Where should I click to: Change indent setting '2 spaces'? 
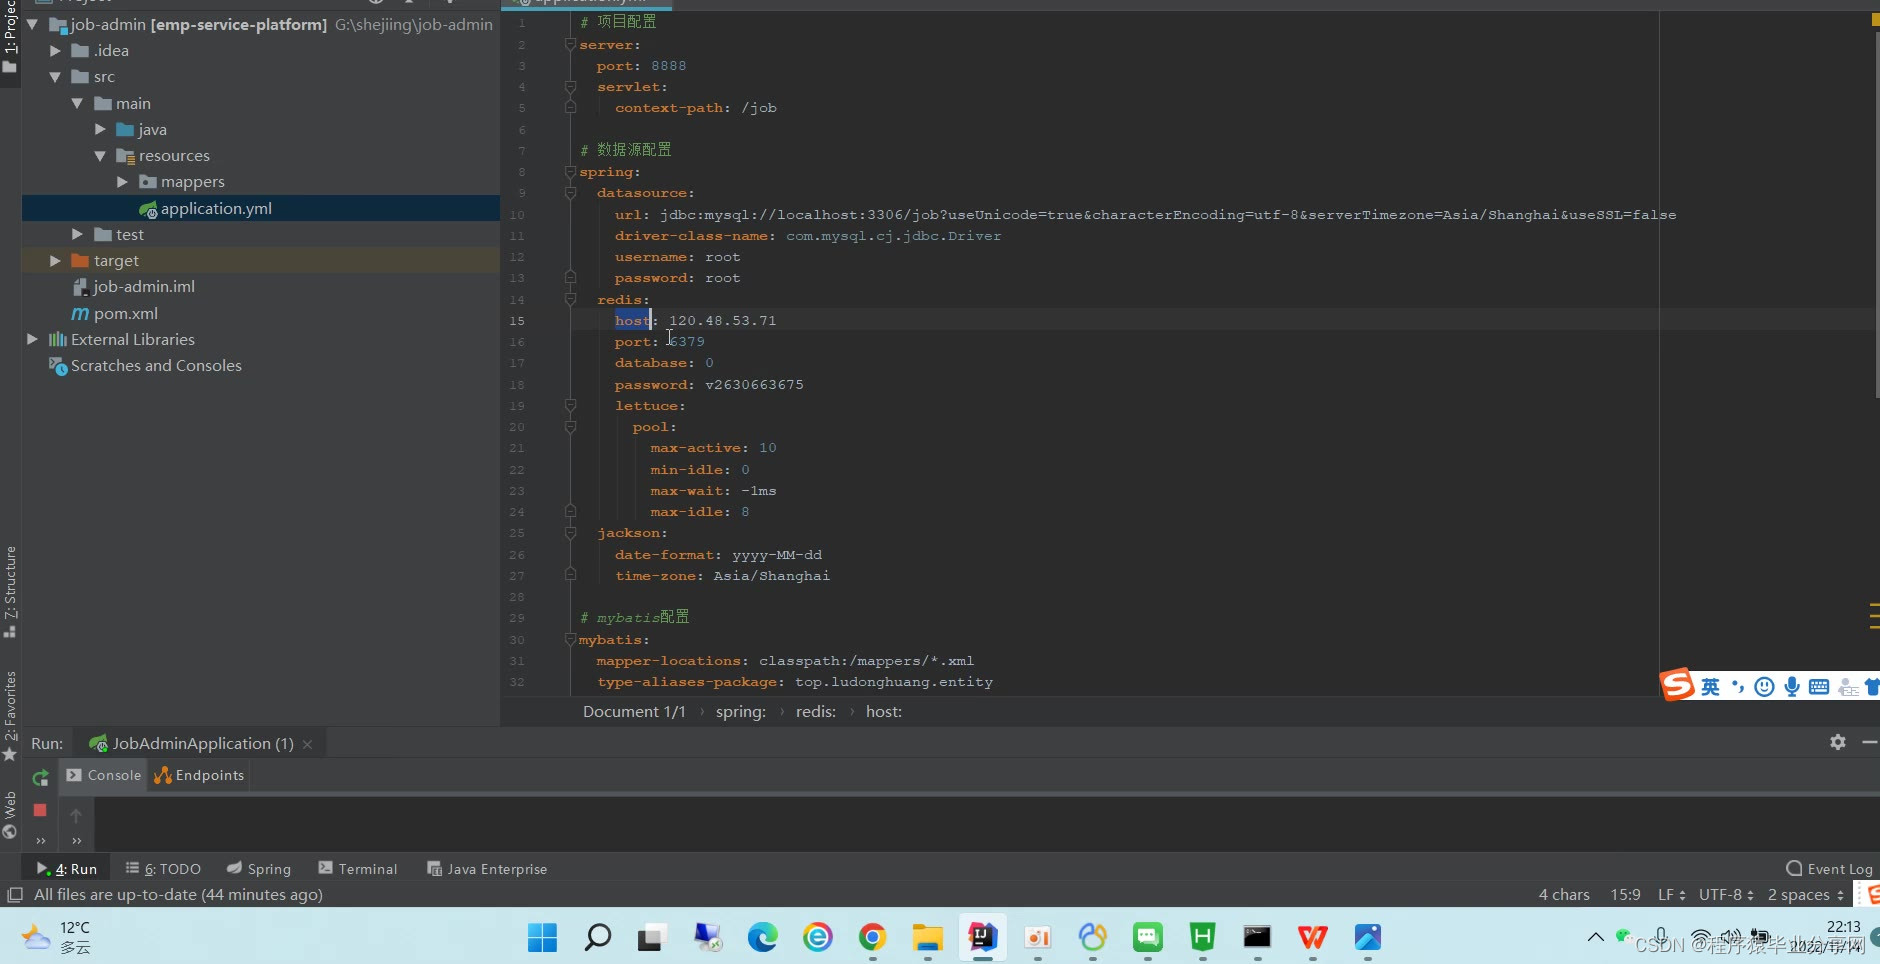pyautogui.click(x=1806, y=895)
